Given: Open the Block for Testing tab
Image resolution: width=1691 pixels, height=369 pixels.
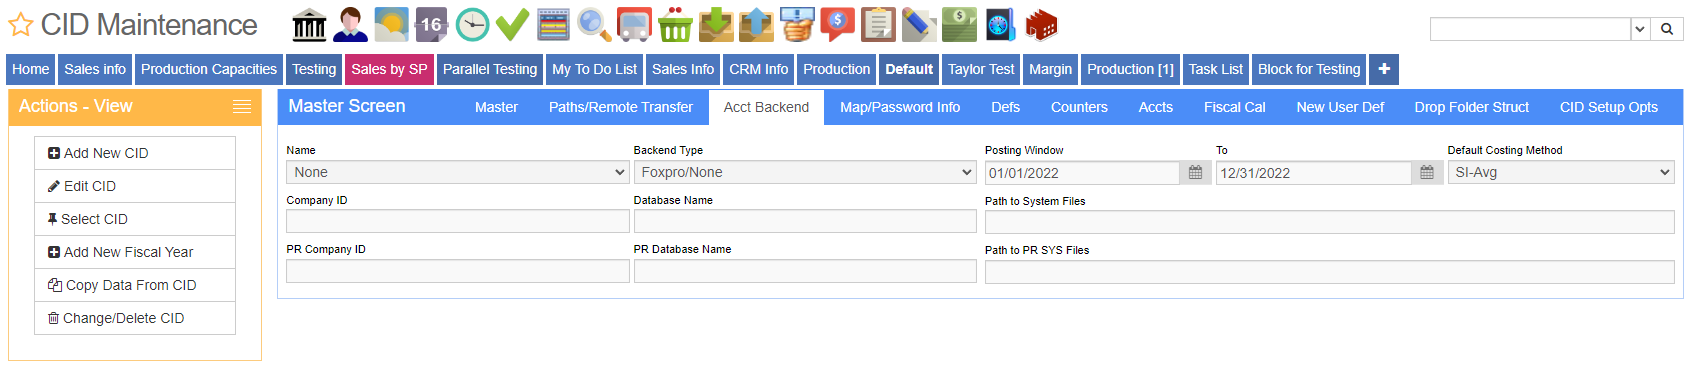Looking at the screenshot, I should pos(1309,69).
